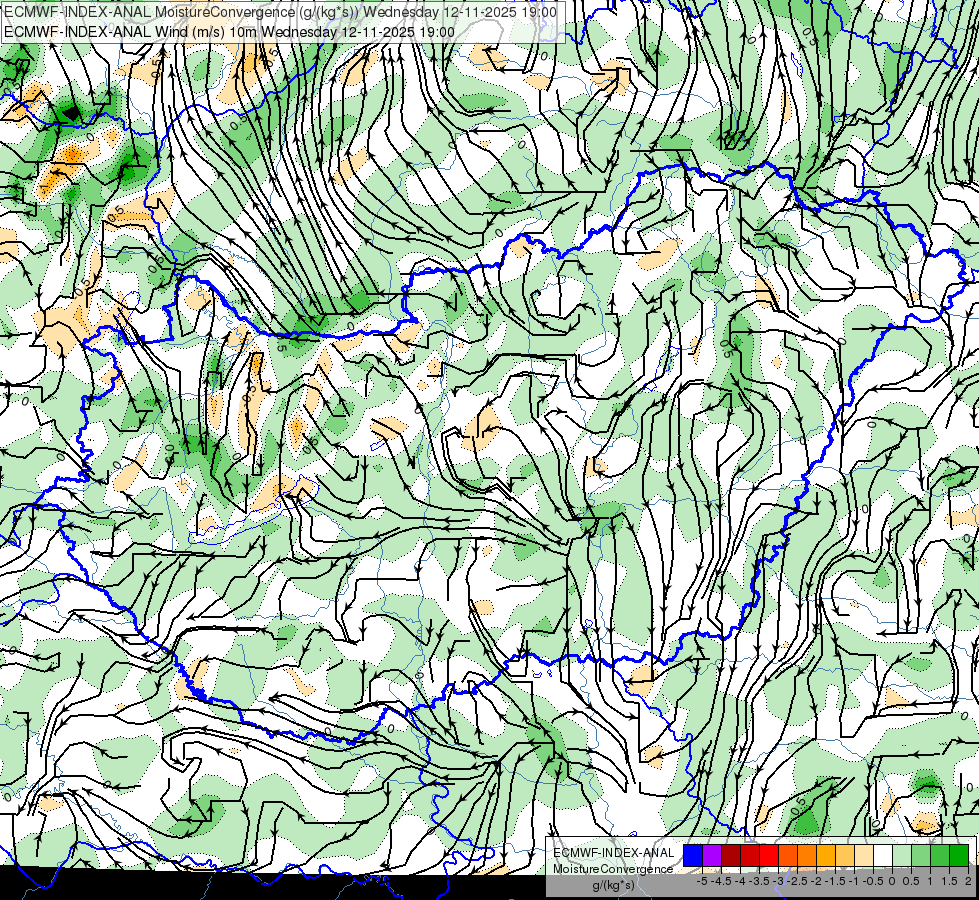Click the legend tick label reading 1.5

(949, 881)
